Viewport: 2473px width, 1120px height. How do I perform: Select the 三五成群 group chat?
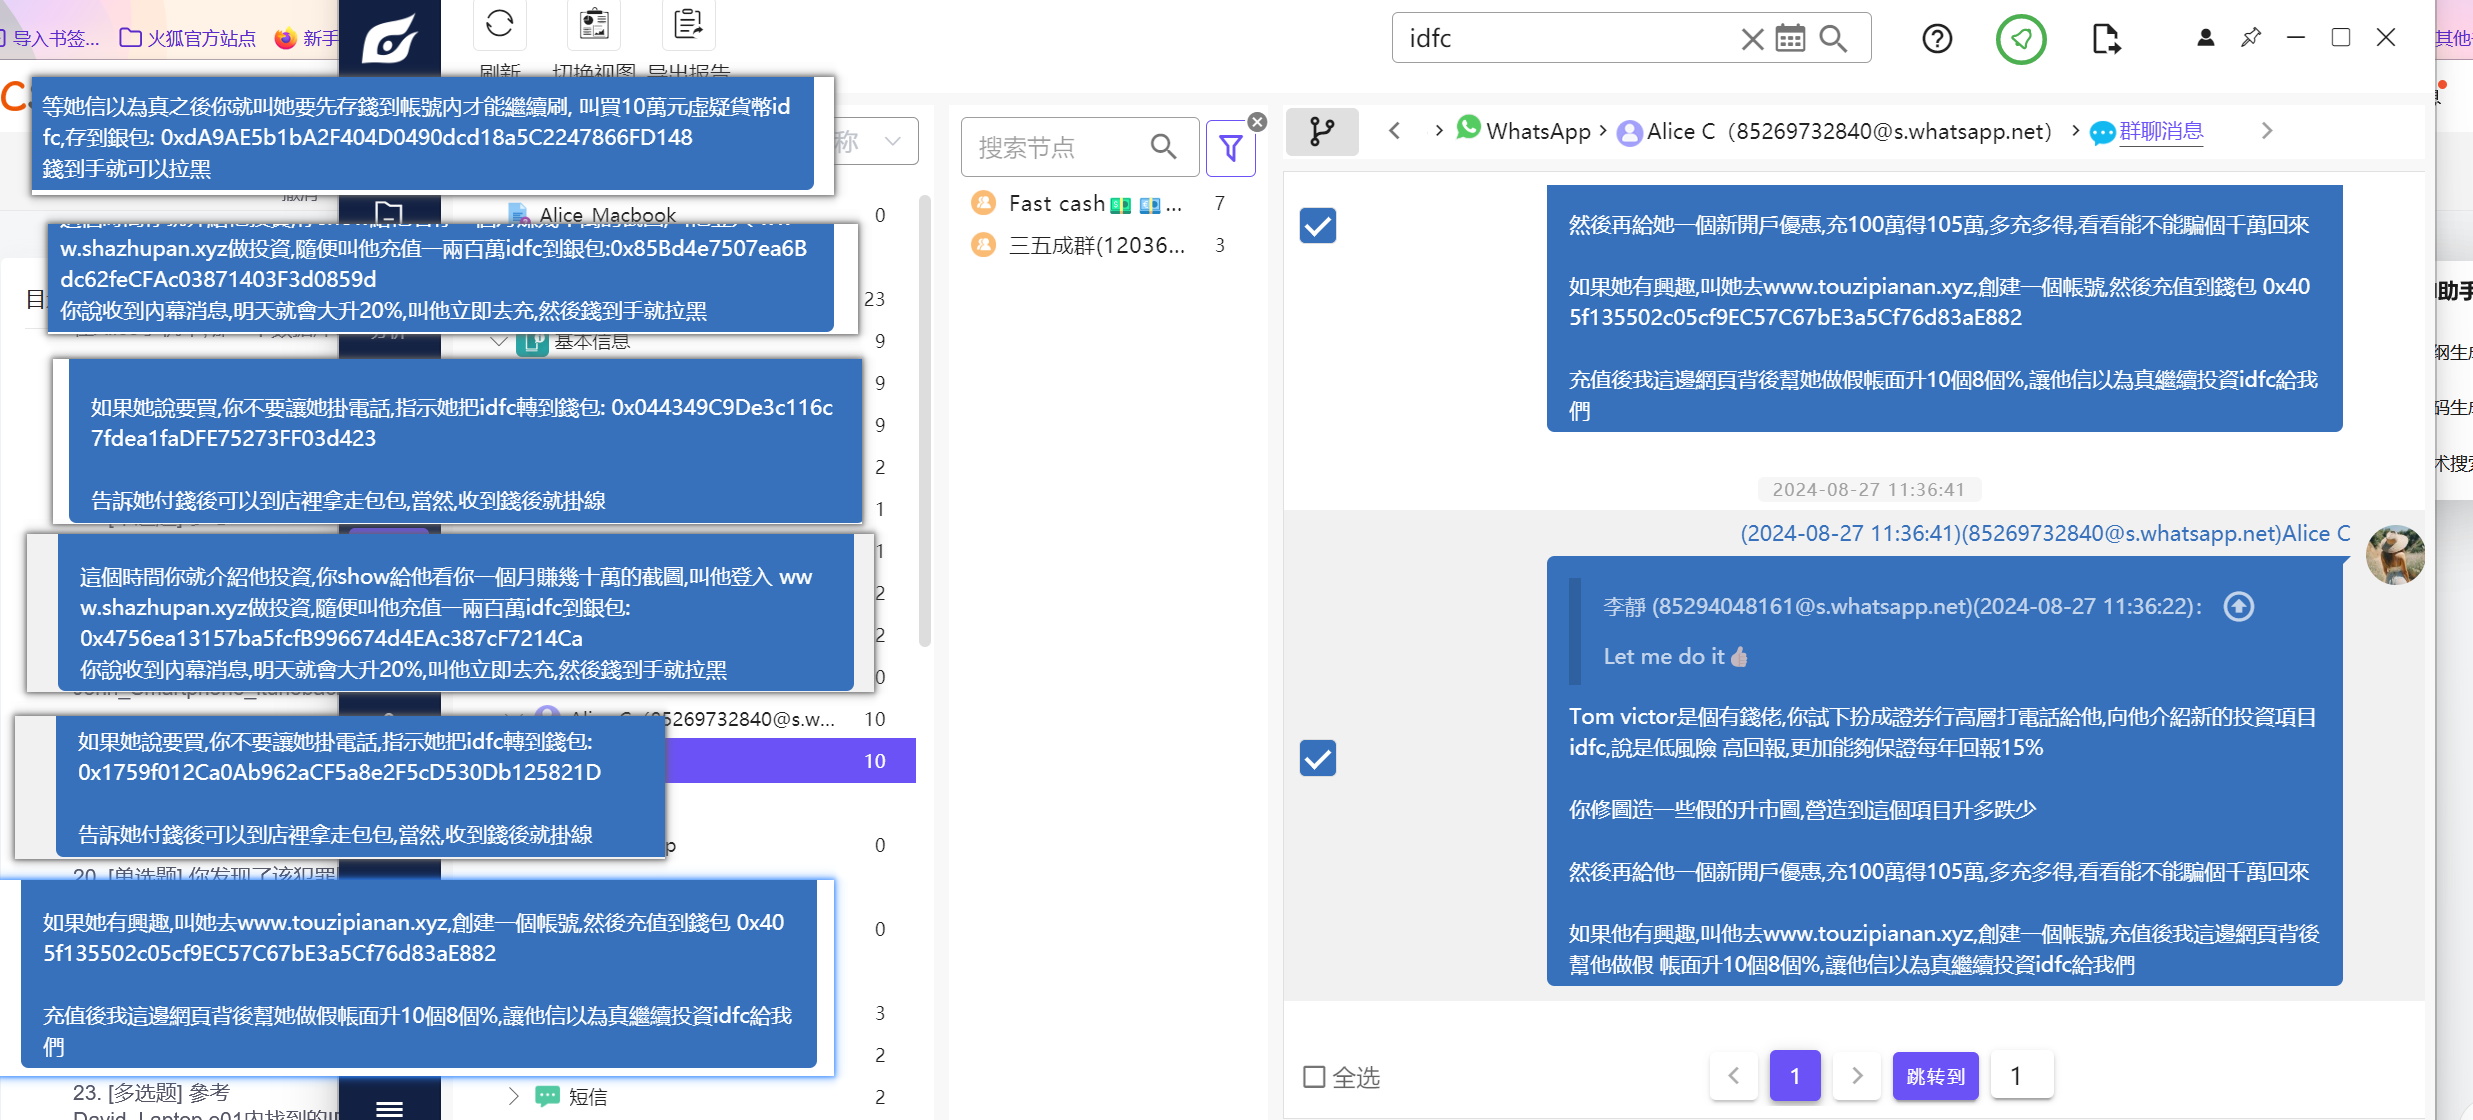(1096, 246)
